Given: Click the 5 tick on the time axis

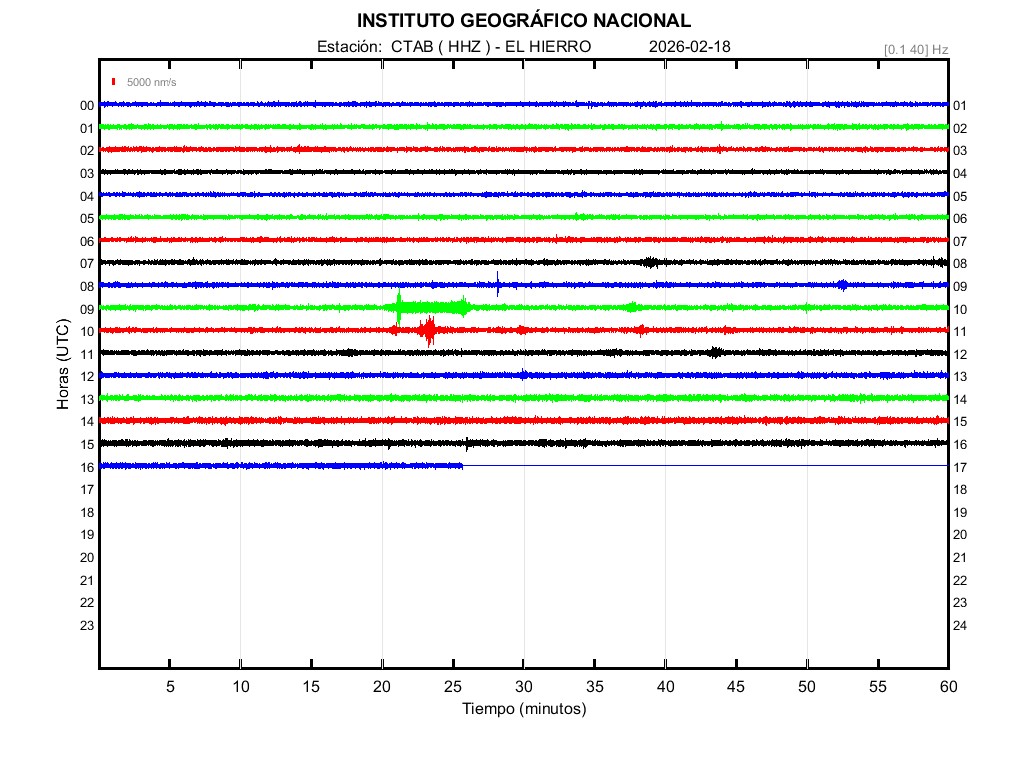Looking at the screenshot, I should point(170,687).
